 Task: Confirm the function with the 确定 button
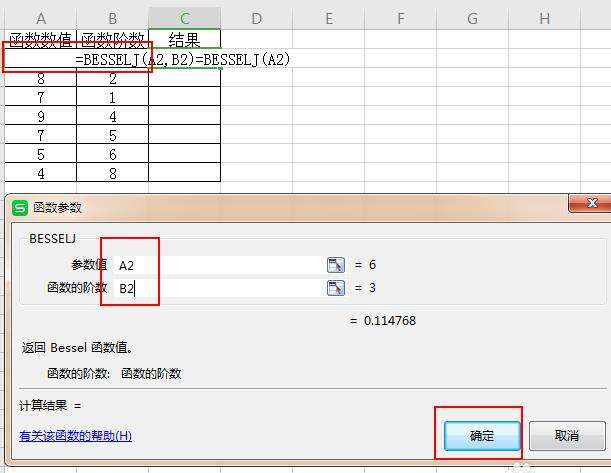point(482,436)
